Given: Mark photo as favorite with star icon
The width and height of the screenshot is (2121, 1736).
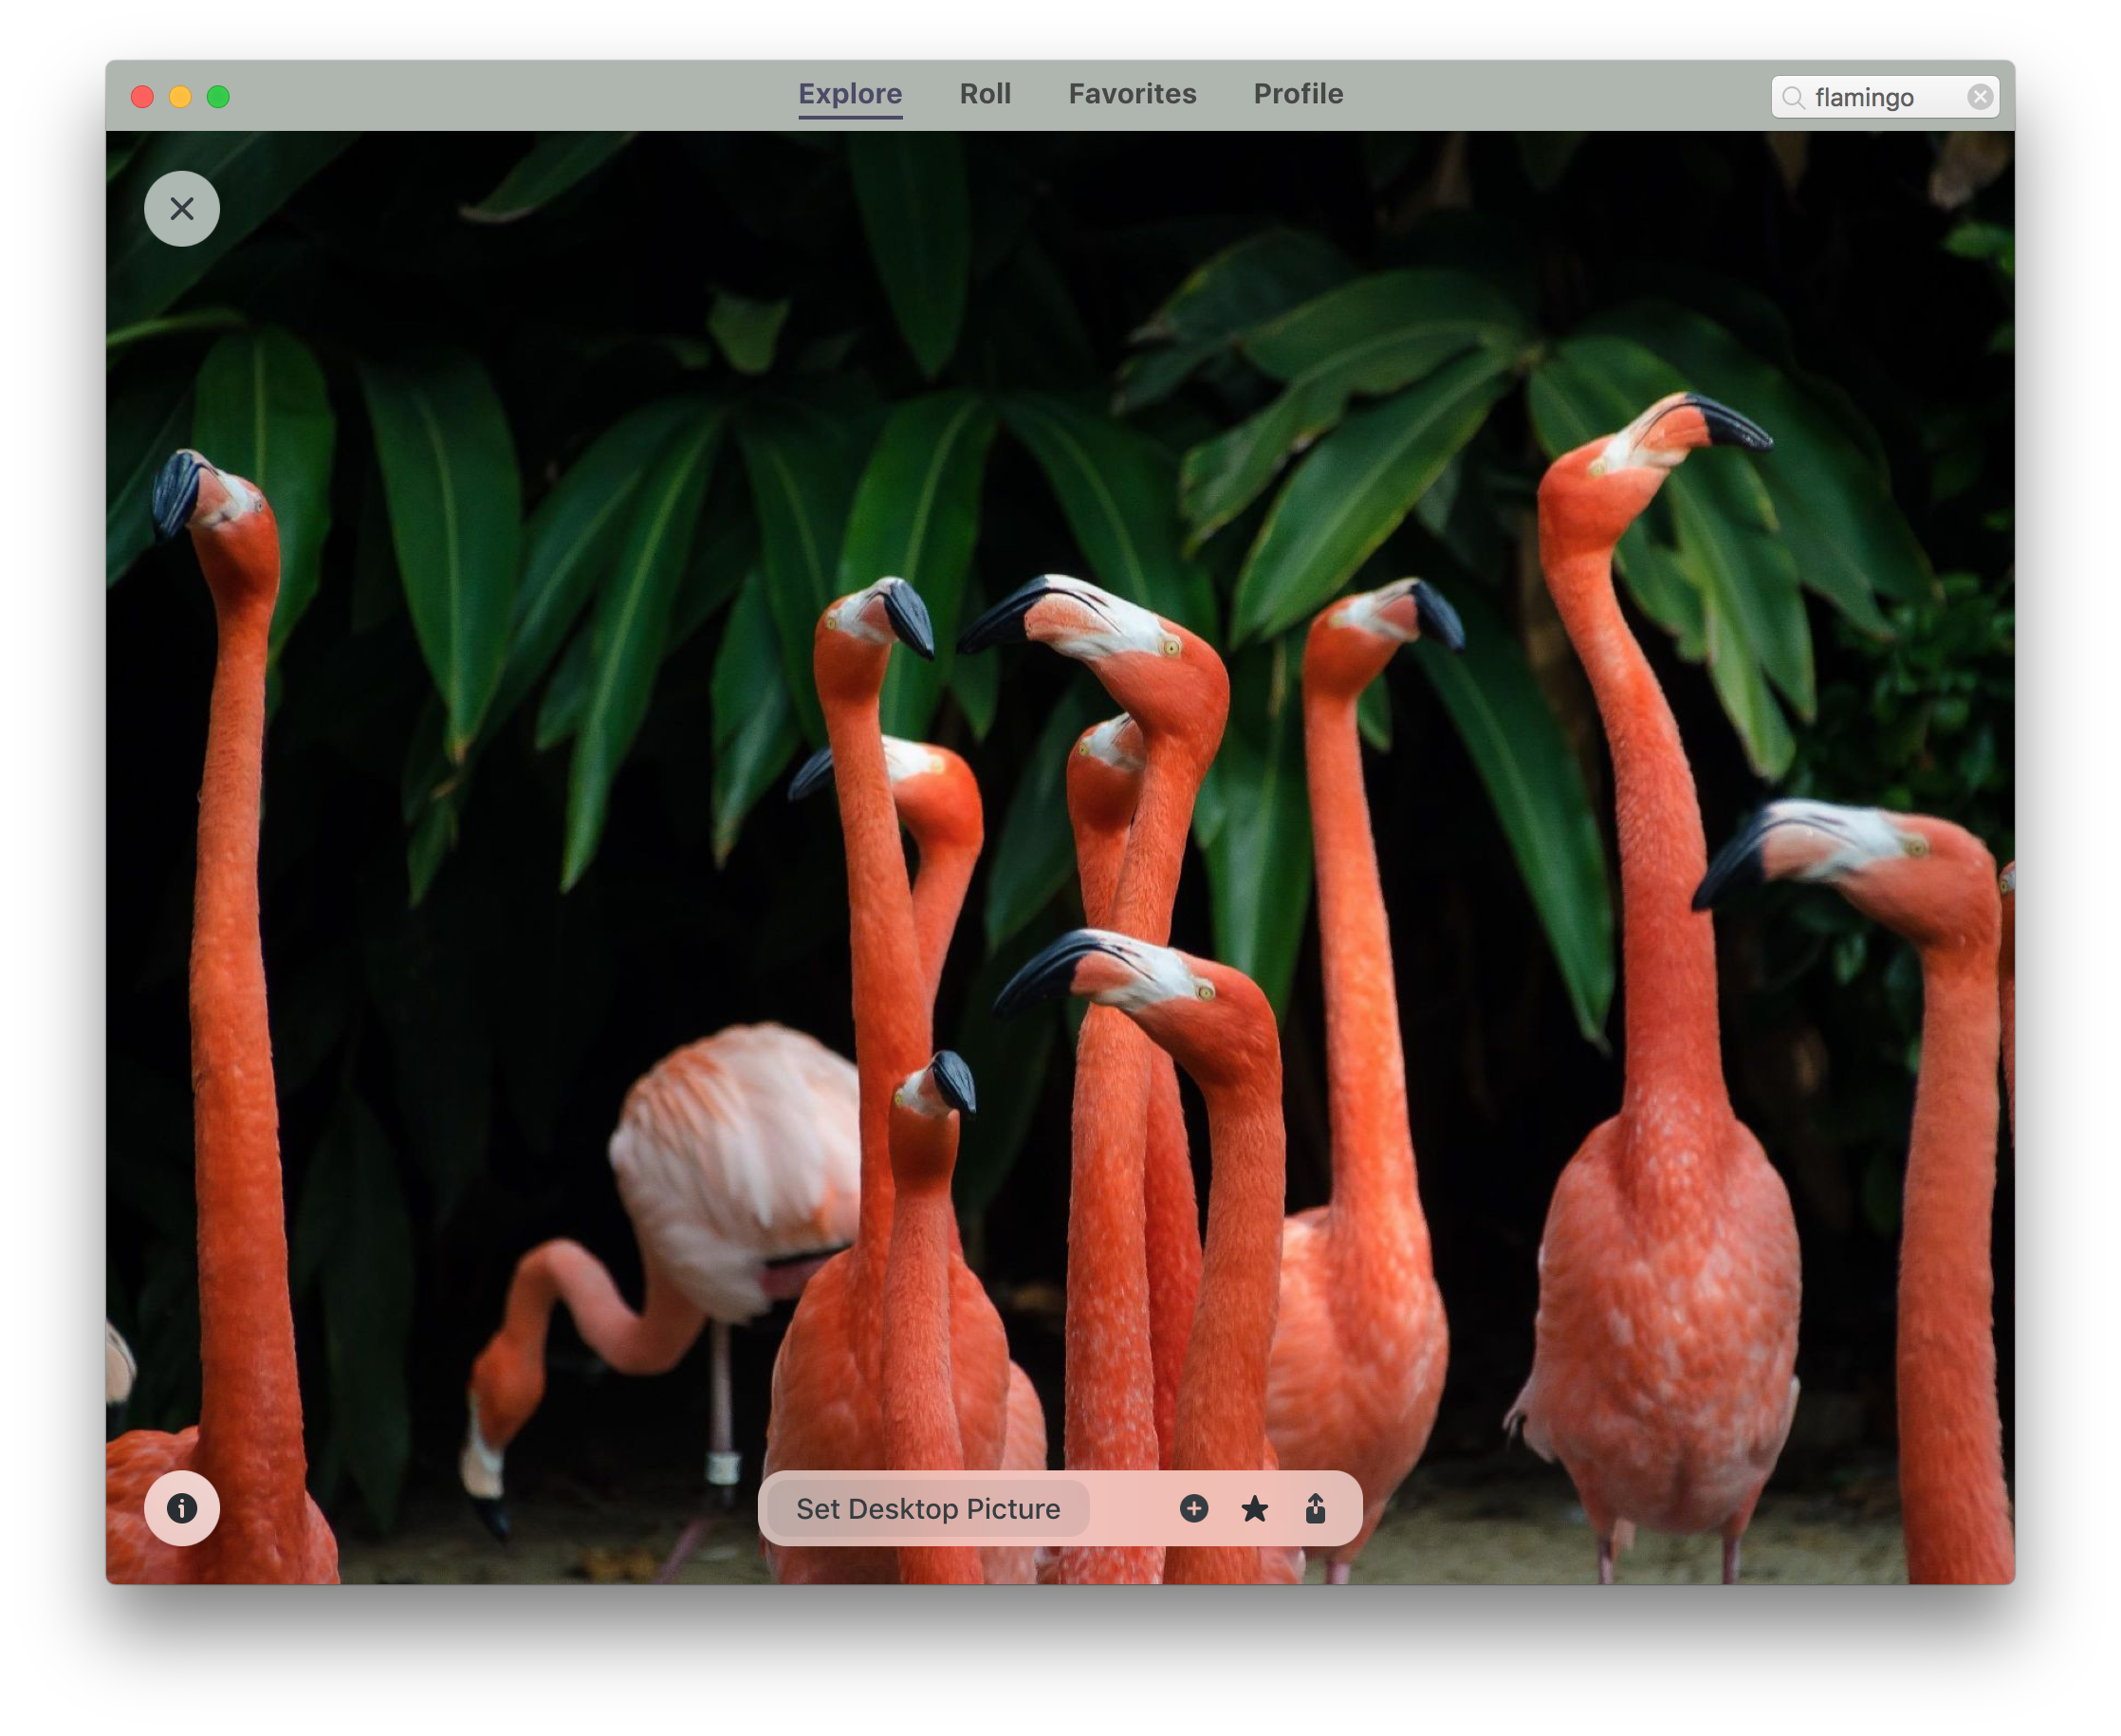Looking at the screenshot, I should (x=1255, y=1508).
